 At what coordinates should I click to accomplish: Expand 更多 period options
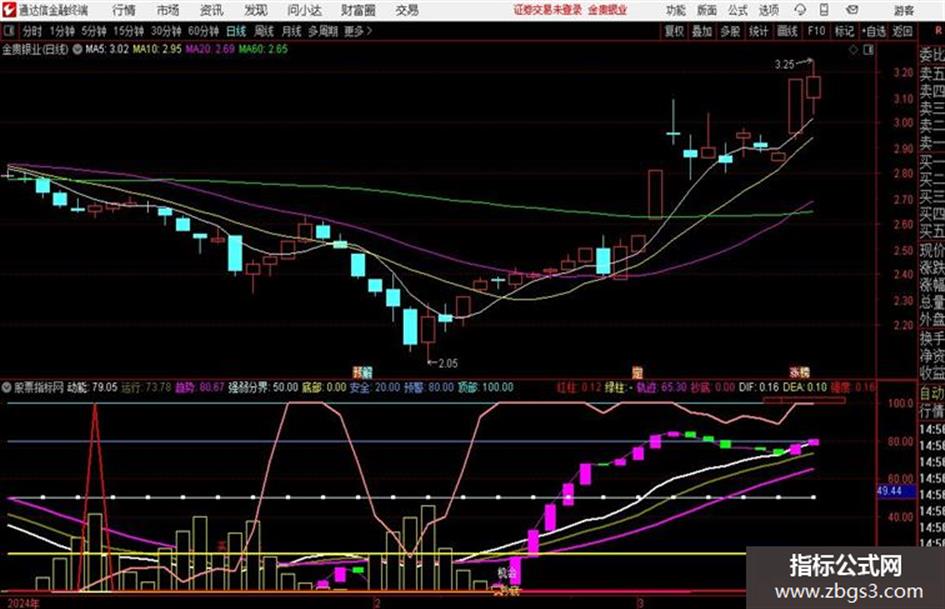[358, 31]
